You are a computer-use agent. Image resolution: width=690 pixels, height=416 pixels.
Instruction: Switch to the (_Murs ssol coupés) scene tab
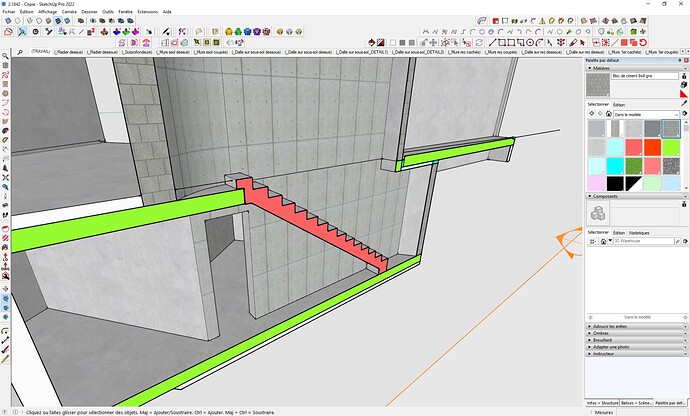click(x=211, y=52)
